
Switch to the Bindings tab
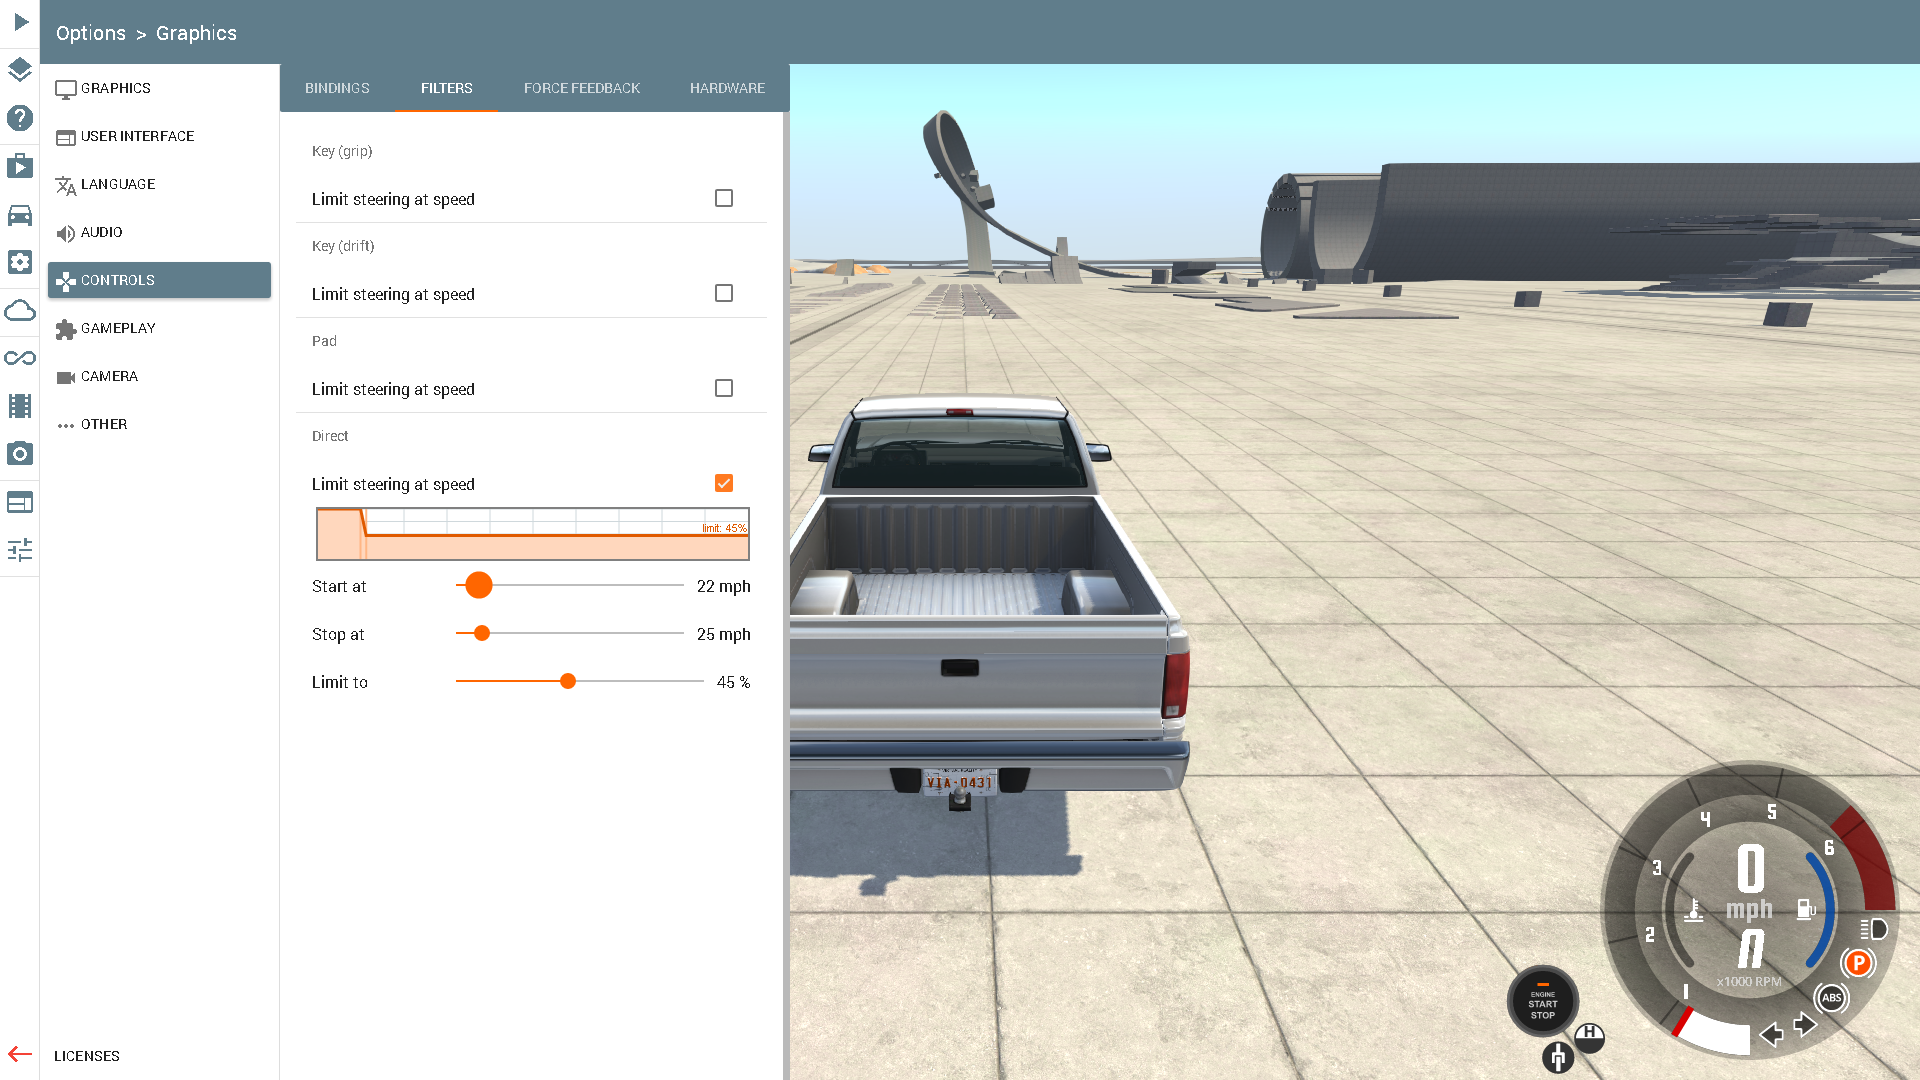tap(337, 88)
